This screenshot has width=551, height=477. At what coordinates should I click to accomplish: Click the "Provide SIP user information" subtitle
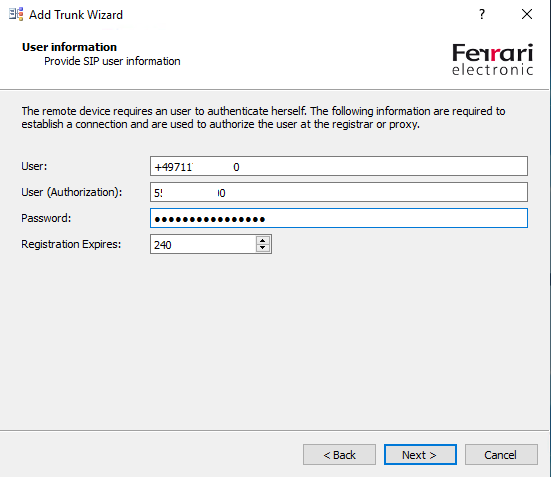pos(112,62)
